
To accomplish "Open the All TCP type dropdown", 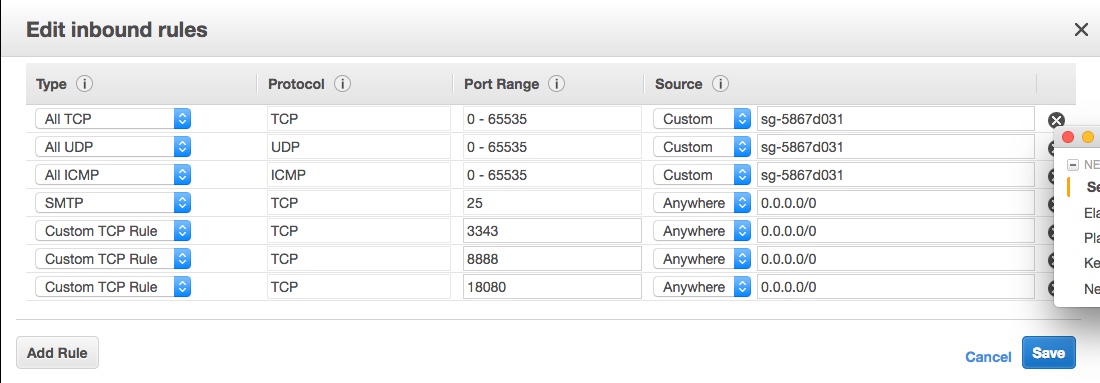I will (113, 119).
